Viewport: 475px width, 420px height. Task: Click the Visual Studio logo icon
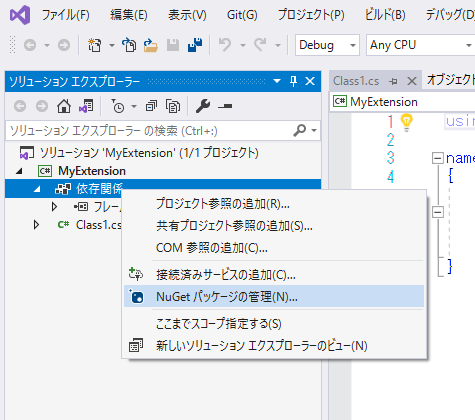coord(20,15)
